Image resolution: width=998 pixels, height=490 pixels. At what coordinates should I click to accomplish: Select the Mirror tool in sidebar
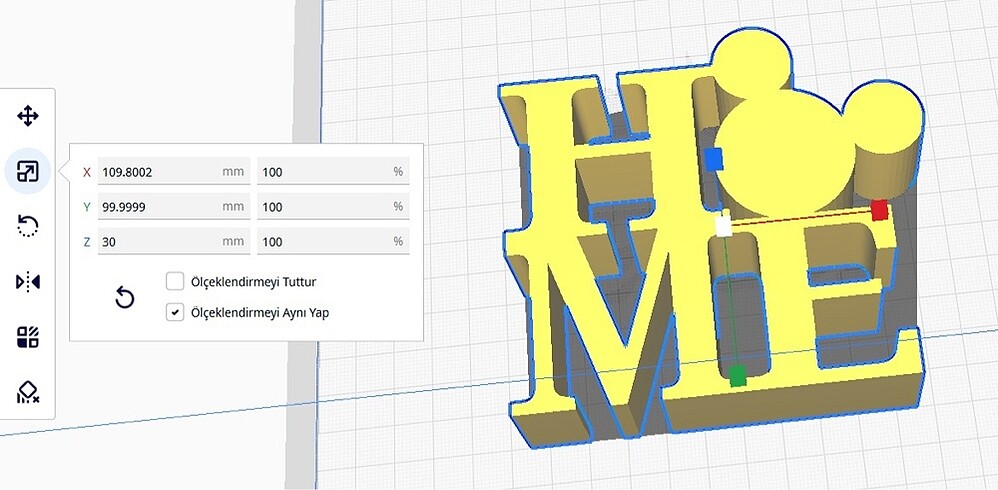point(27,281)
